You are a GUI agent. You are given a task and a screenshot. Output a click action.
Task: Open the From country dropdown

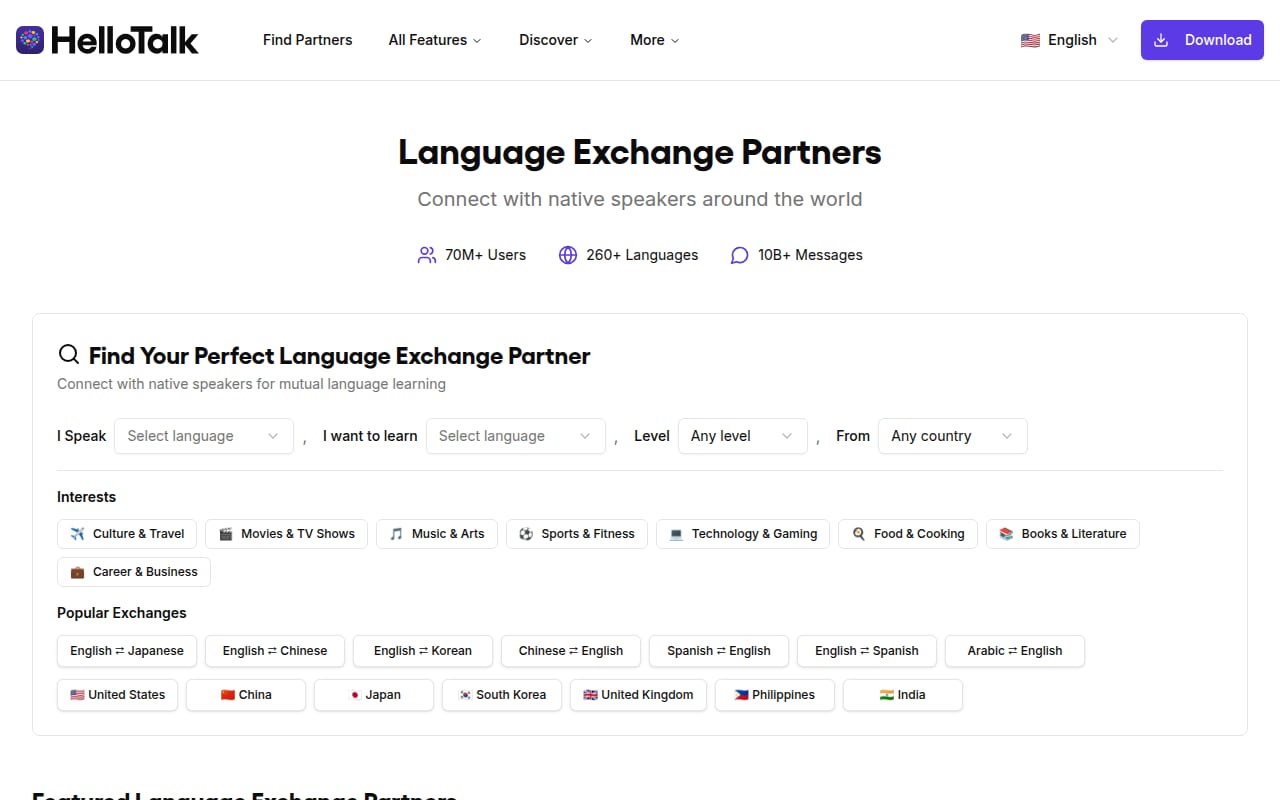click(953, 436)
